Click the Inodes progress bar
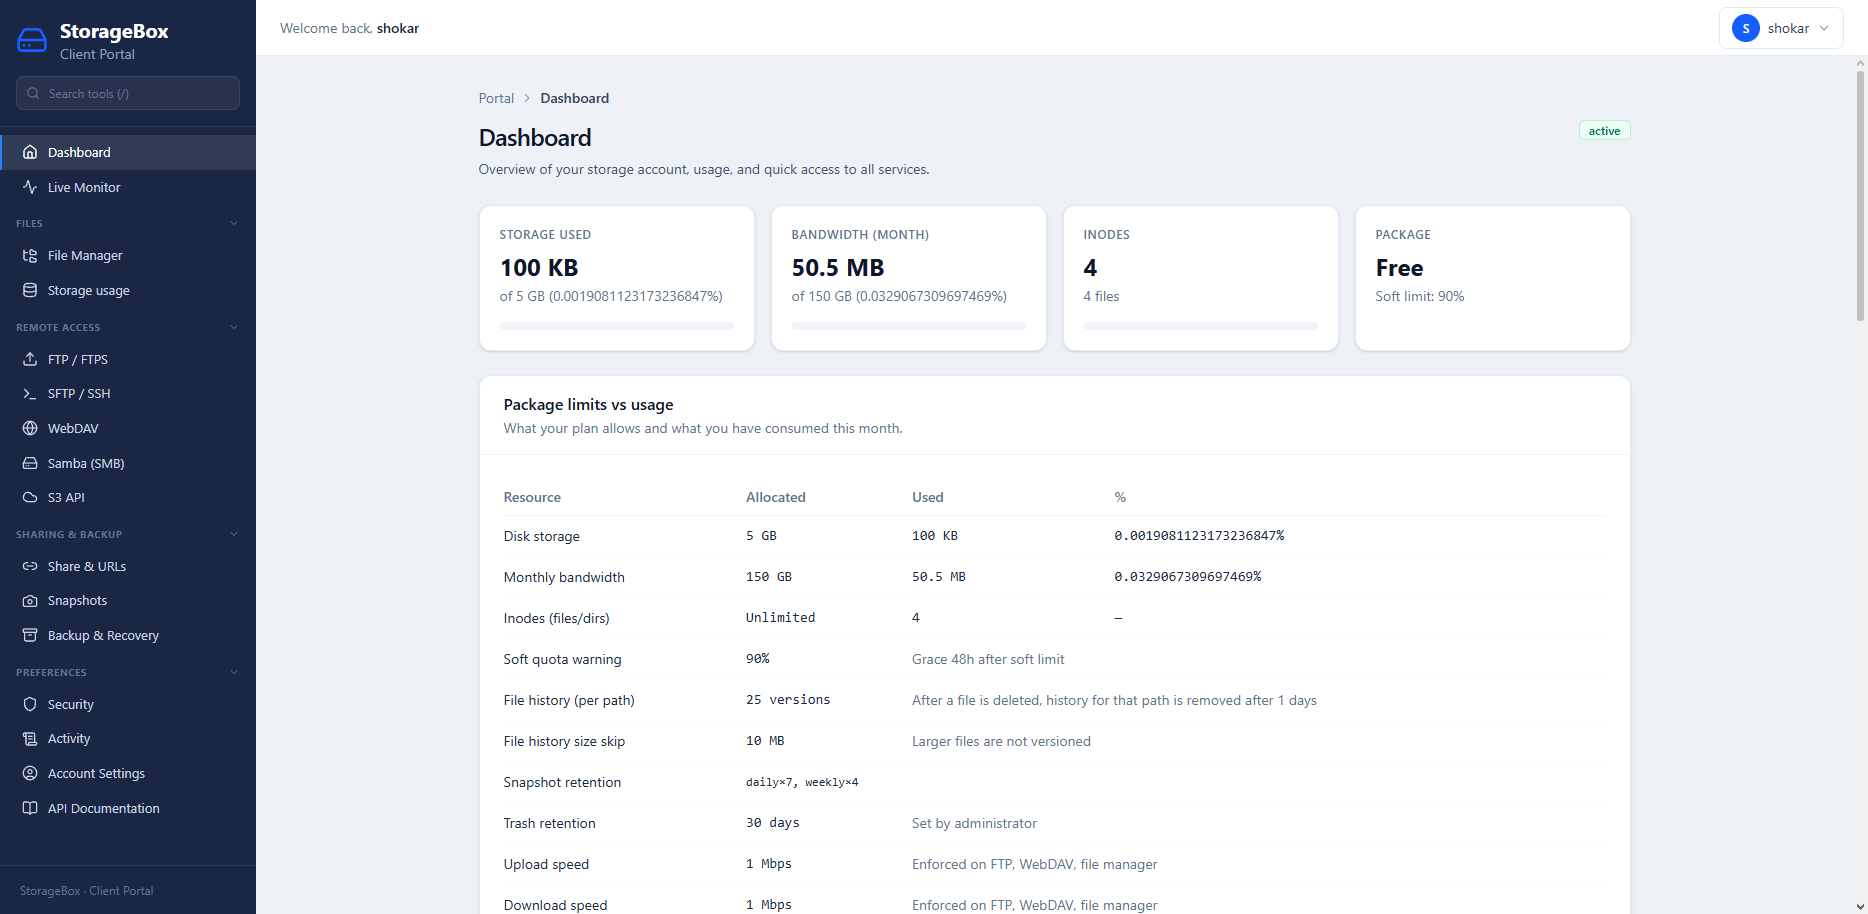 click(1201, 326)
